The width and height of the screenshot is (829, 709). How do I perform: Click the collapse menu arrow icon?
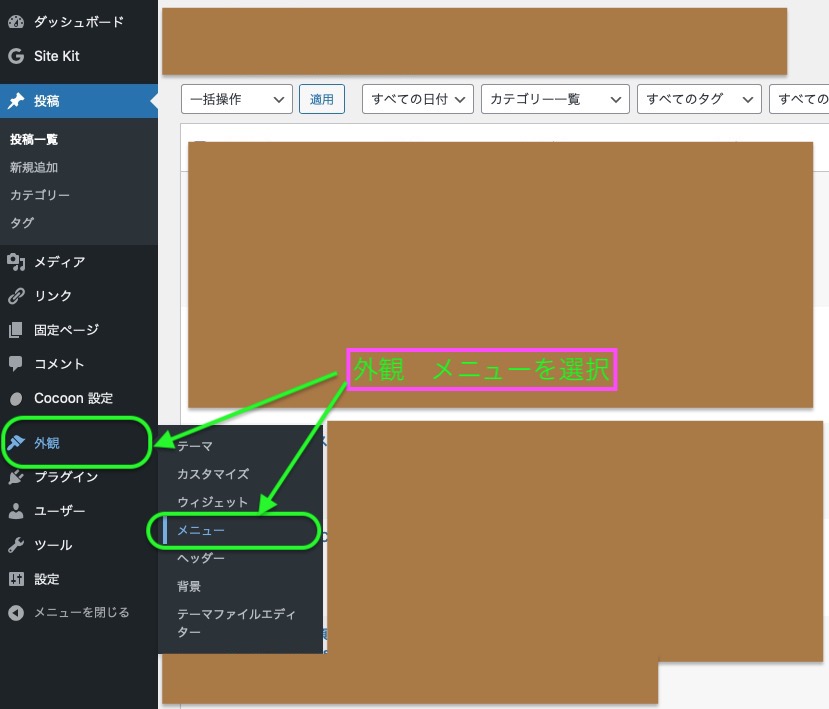[x=16, y=612]
